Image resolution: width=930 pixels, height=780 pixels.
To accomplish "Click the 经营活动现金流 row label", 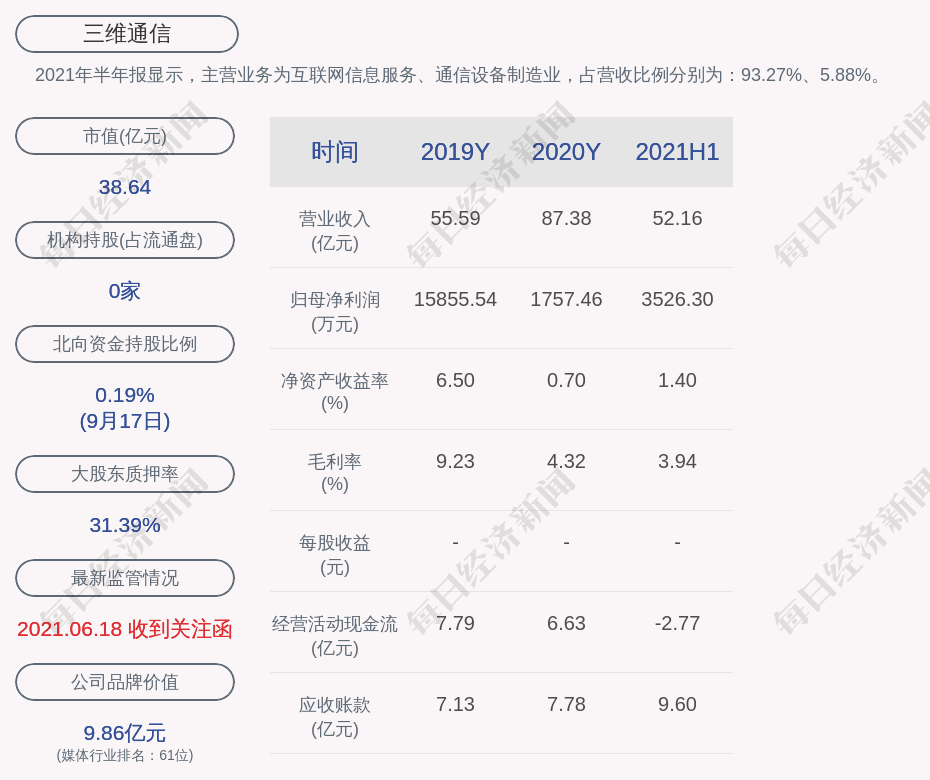I will pos(335,636).
